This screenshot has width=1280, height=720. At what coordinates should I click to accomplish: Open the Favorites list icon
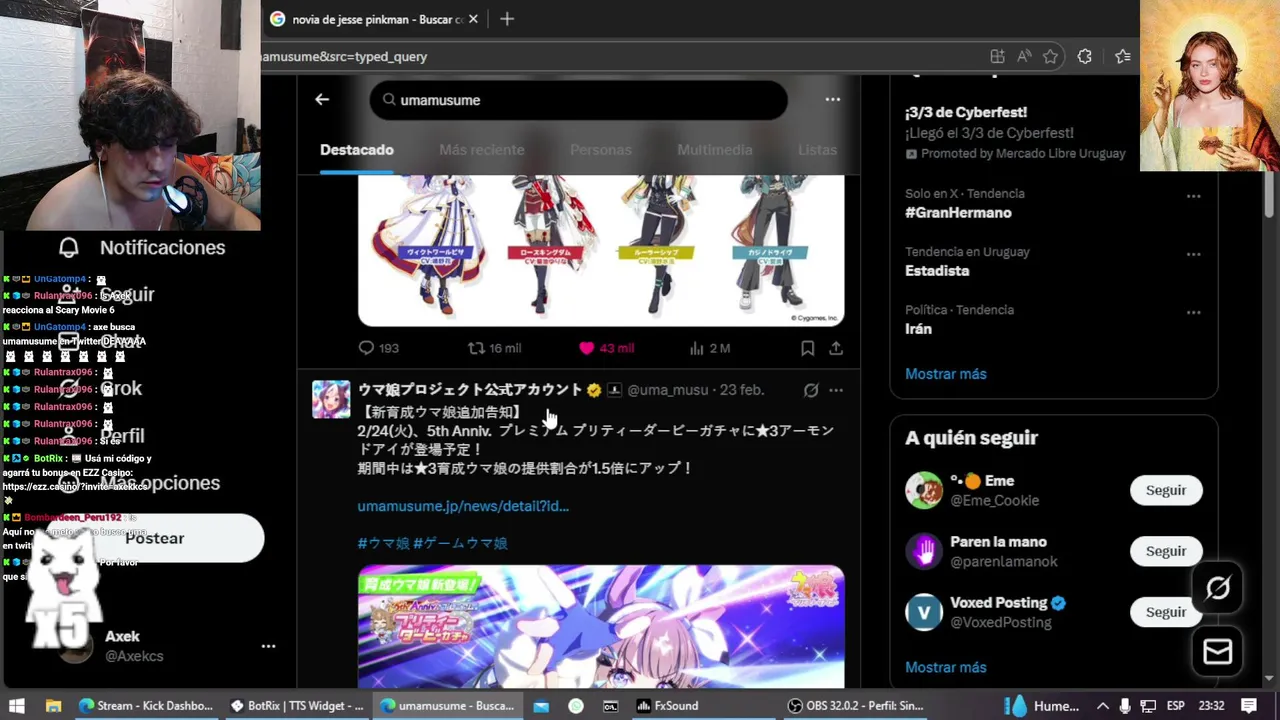coord(1122,57)
